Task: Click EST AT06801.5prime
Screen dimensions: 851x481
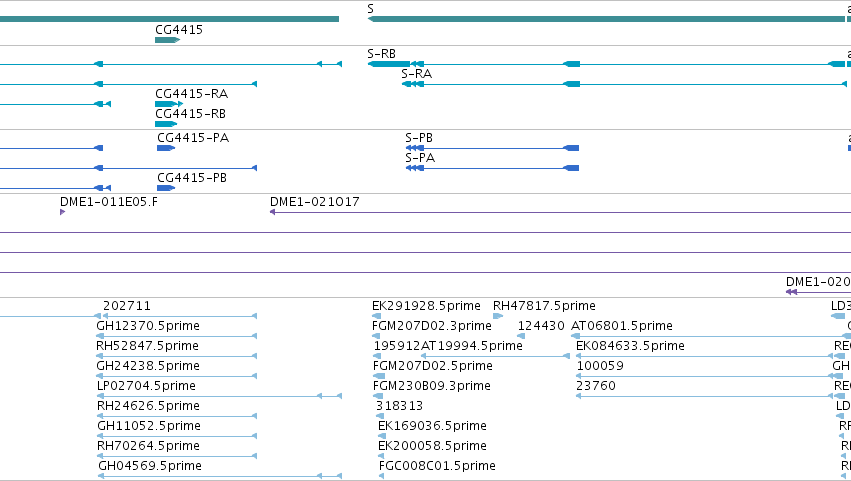Action: 622,326
